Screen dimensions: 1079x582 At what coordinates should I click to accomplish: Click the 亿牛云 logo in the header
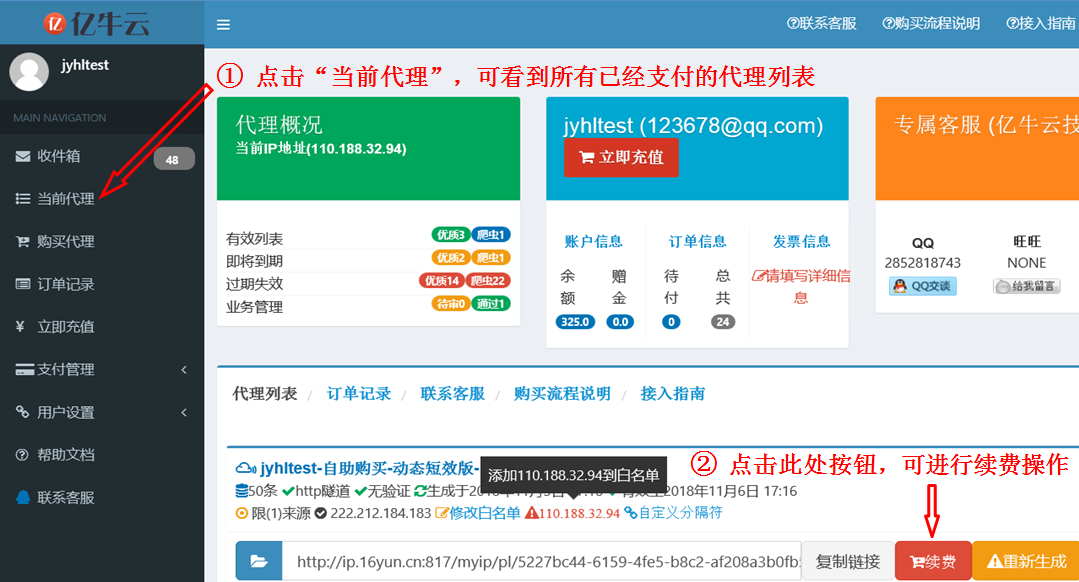(97, 23)
